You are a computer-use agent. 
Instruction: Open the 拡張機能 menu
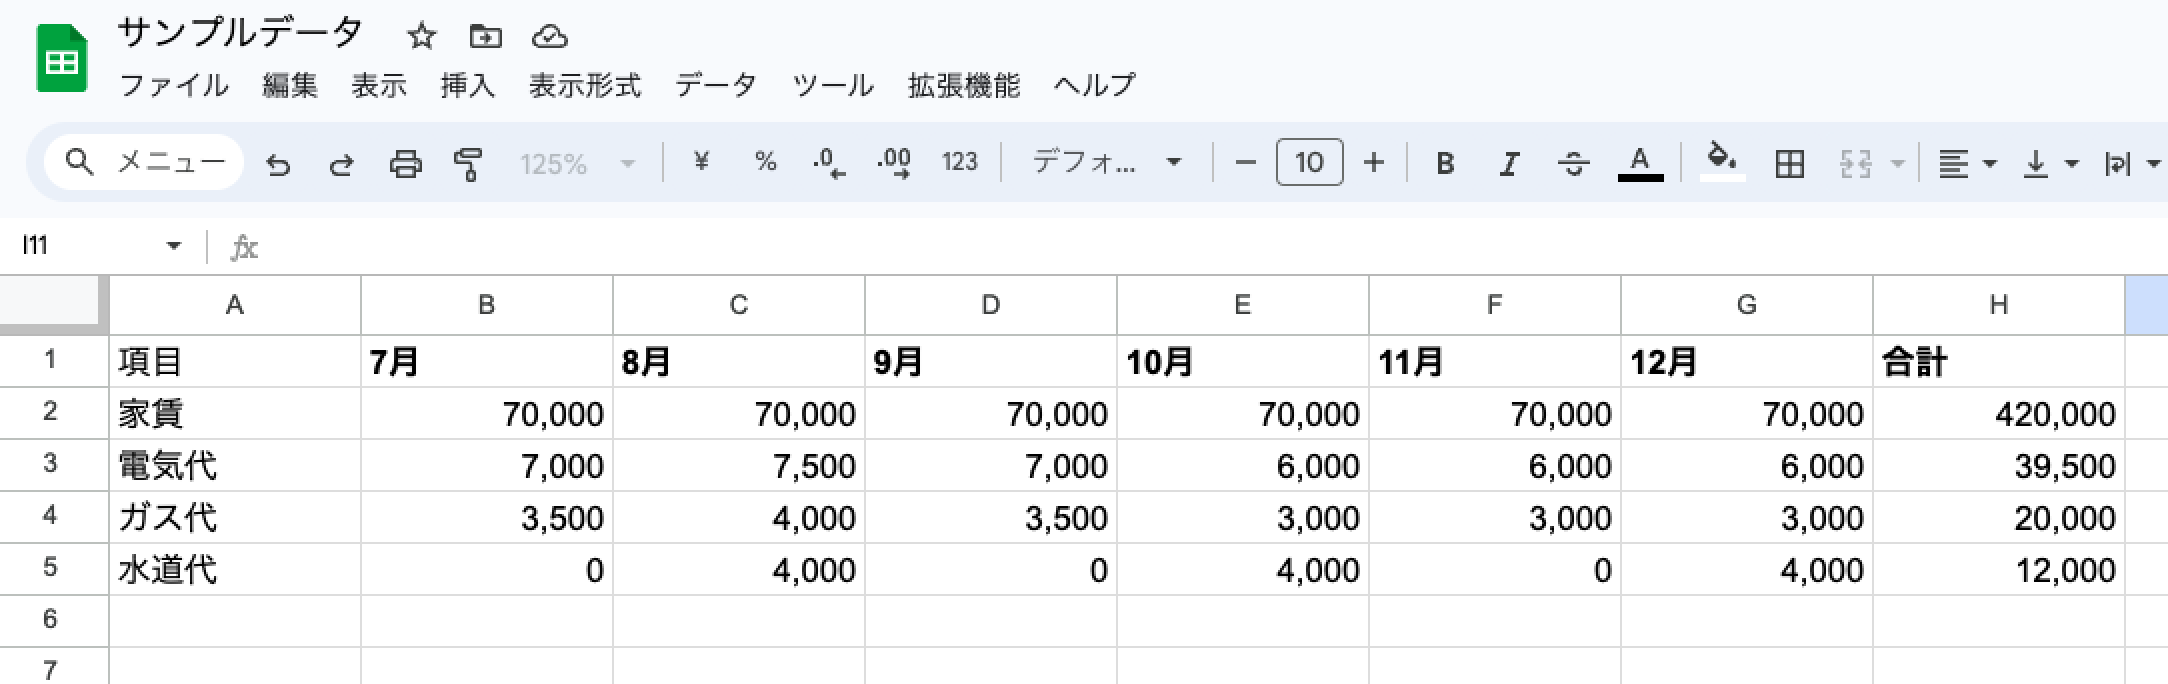pyautogui.click(x=964, y=86)
